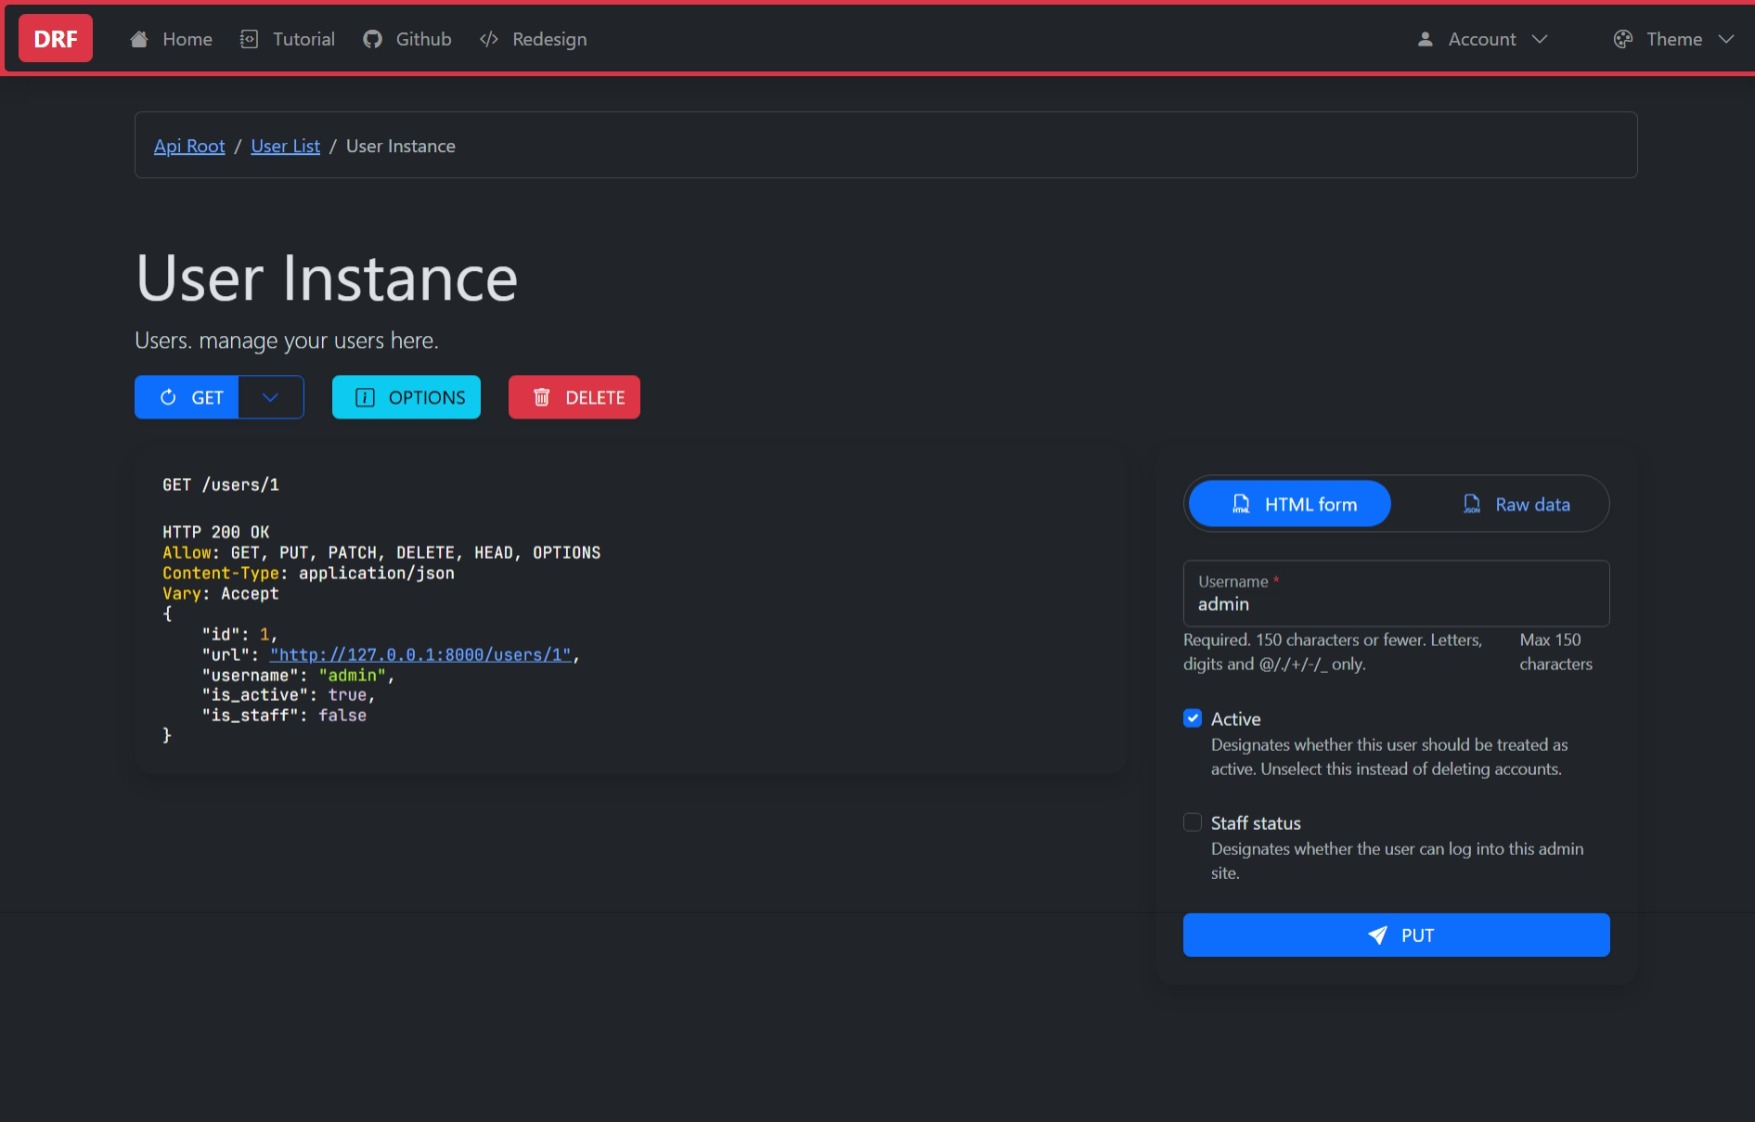Screen dimensions: 1755x1122
Task: Open the Account dropdown chevron
Action: (1540, 39)
